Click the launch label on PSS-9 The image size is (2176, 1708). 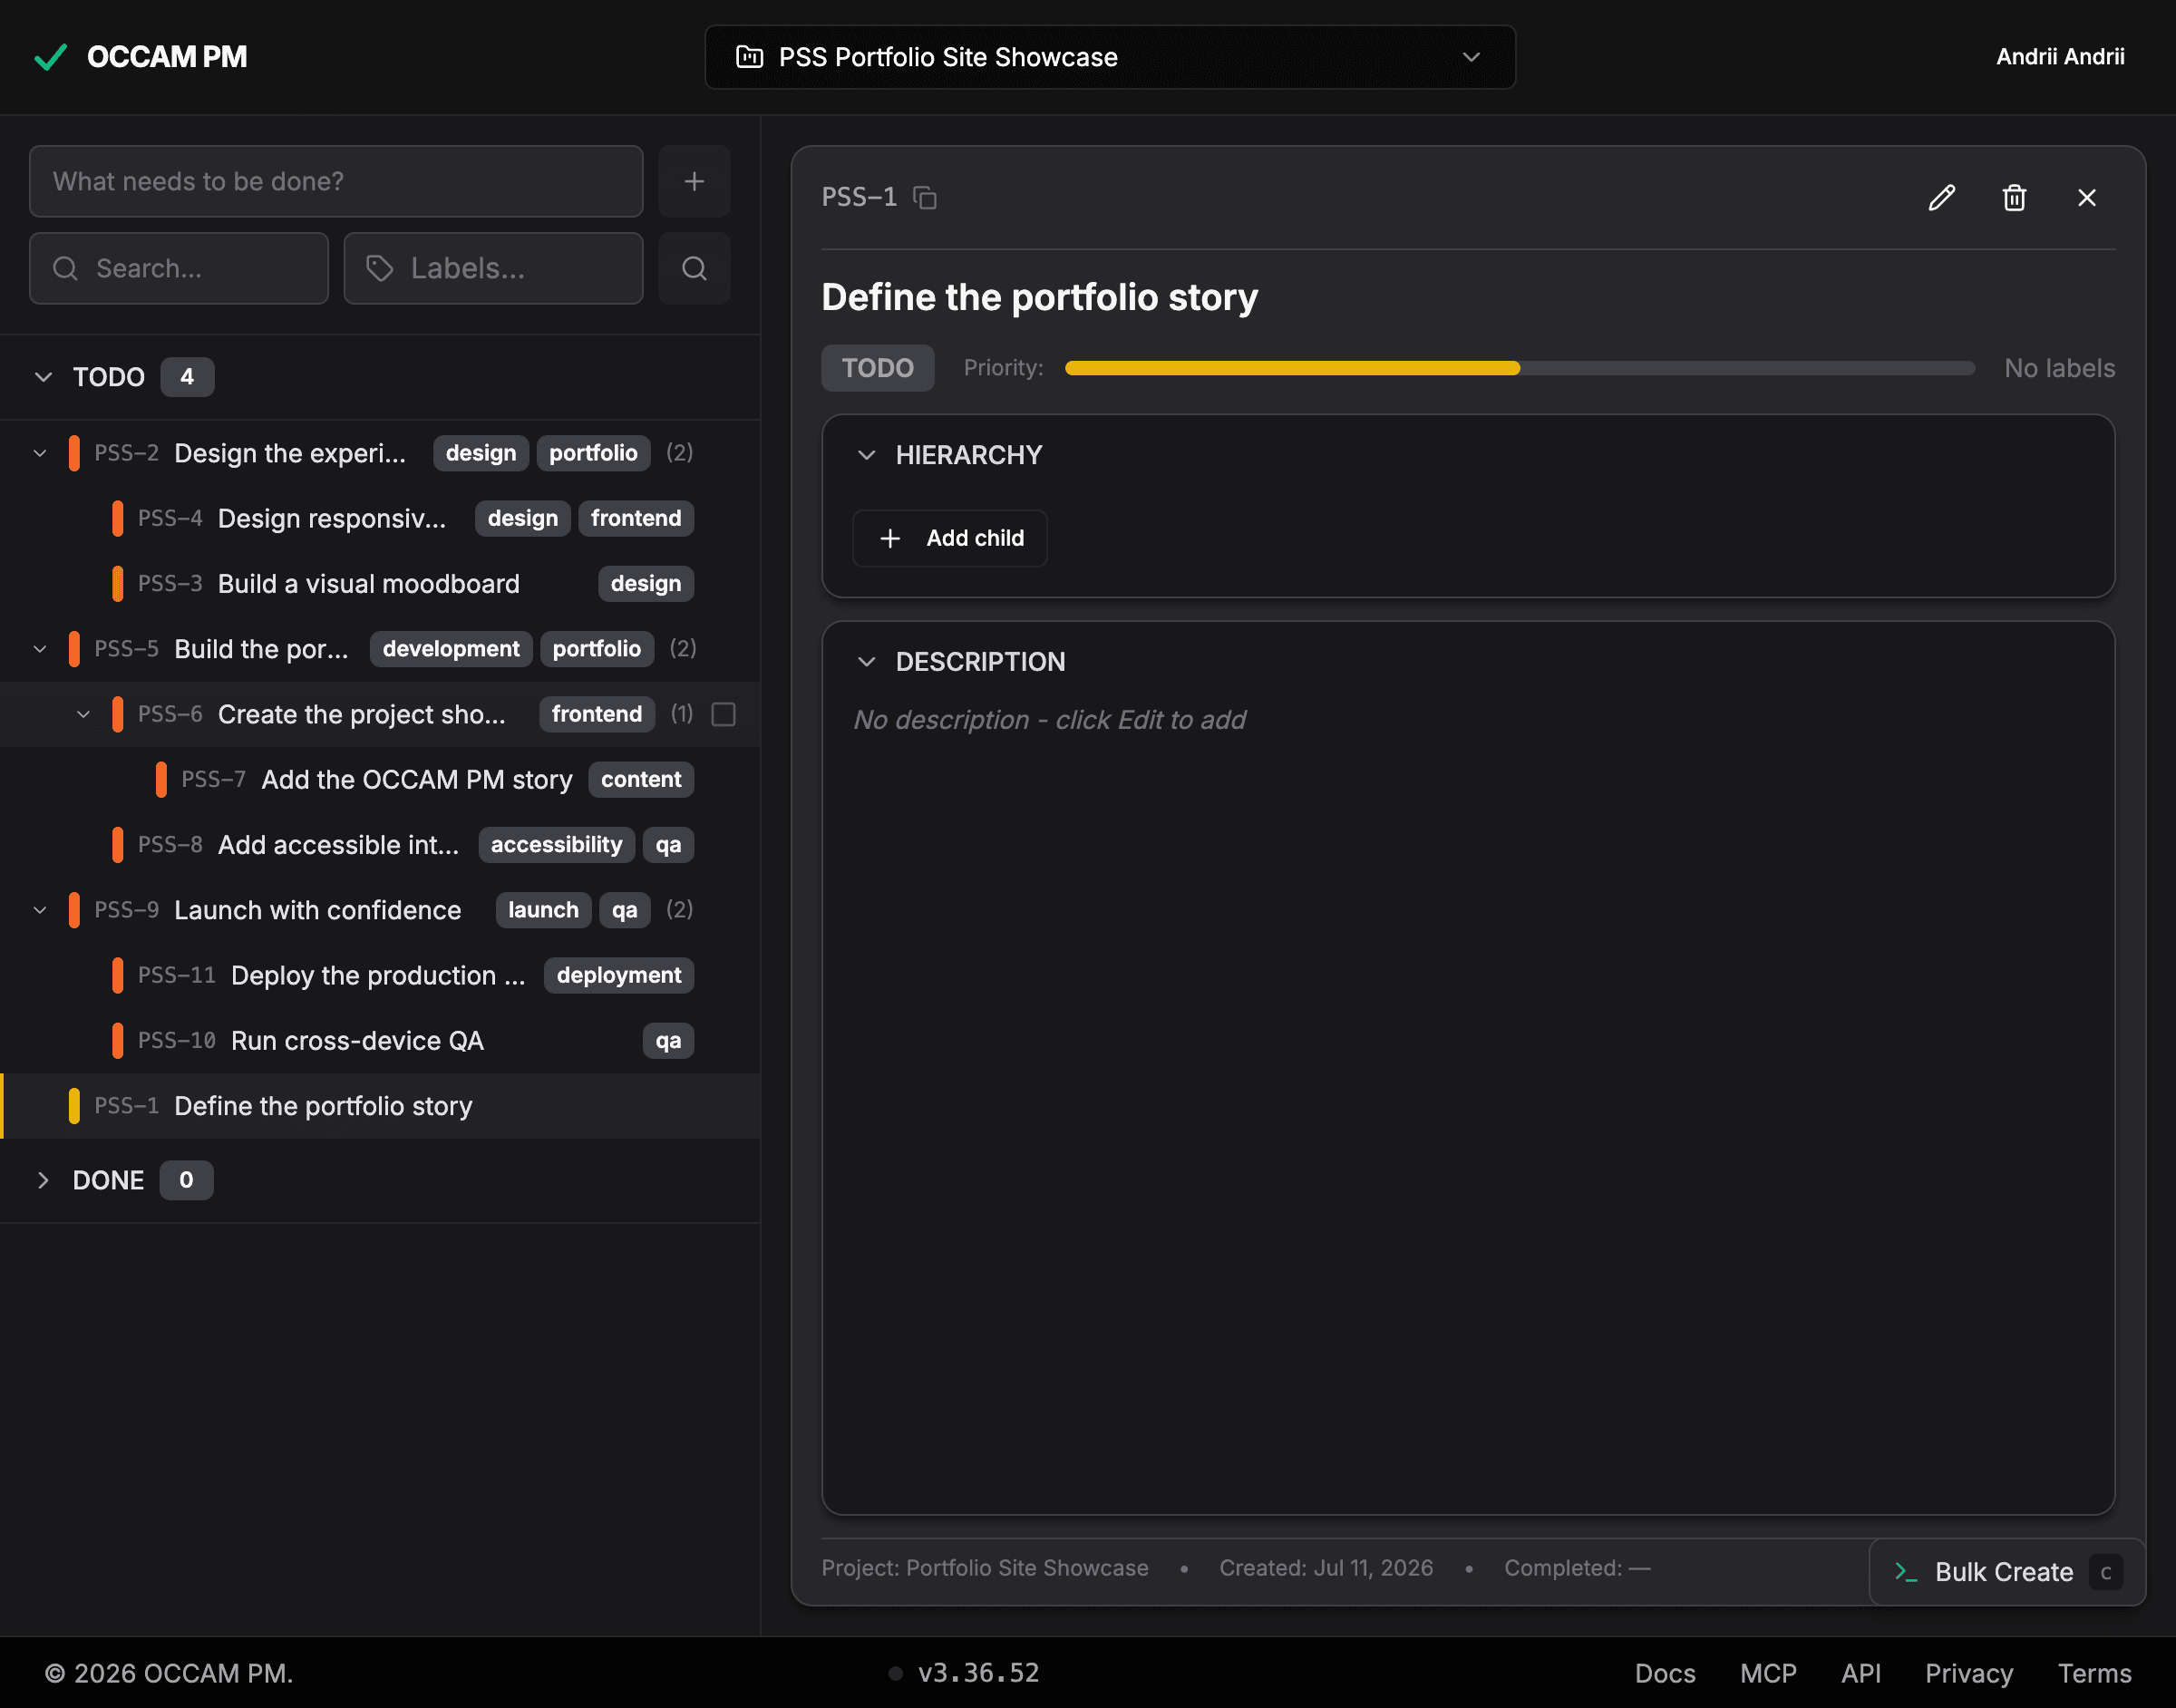[x=543, y=910]
